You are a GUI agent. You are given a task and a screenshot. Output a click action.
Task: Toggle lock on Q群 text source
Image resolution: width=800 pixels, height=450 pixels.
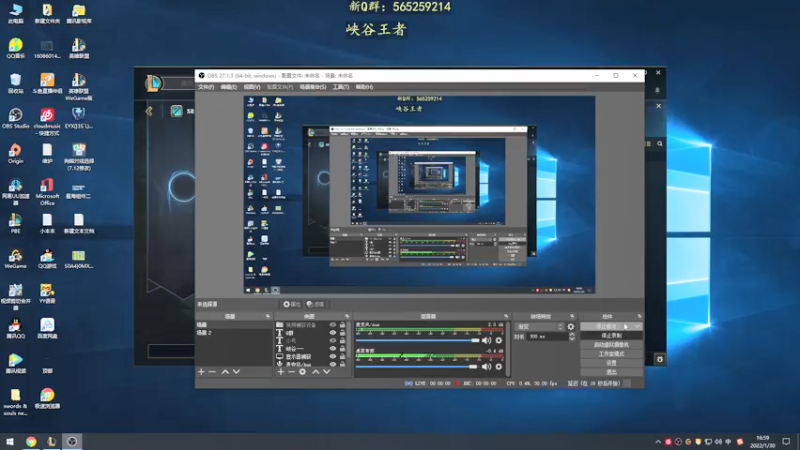tap(342, 333)
